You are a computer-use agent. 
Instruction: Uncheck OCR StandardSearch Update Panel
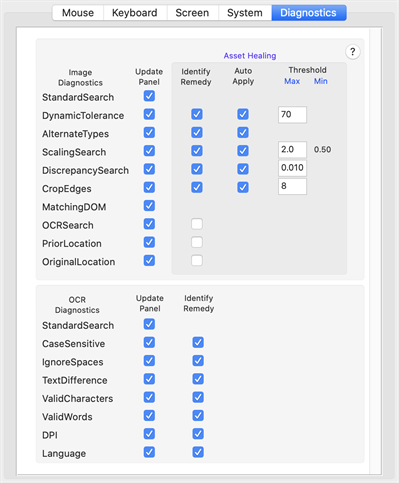149,324
